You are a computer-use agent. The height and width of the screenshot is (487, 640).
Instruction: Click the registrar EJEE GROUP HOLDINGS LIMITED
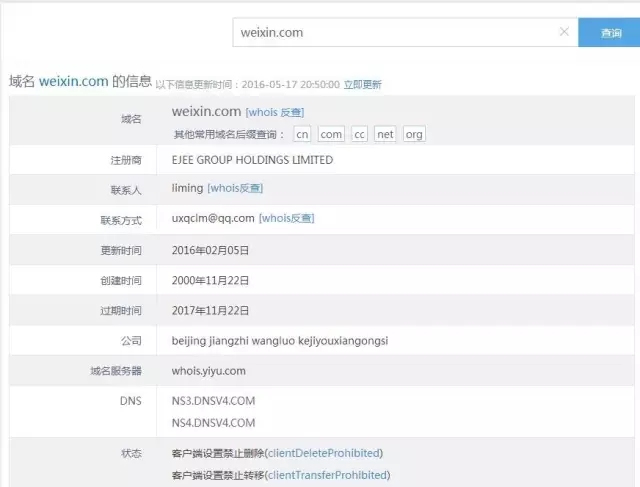(x=252, y=160)
